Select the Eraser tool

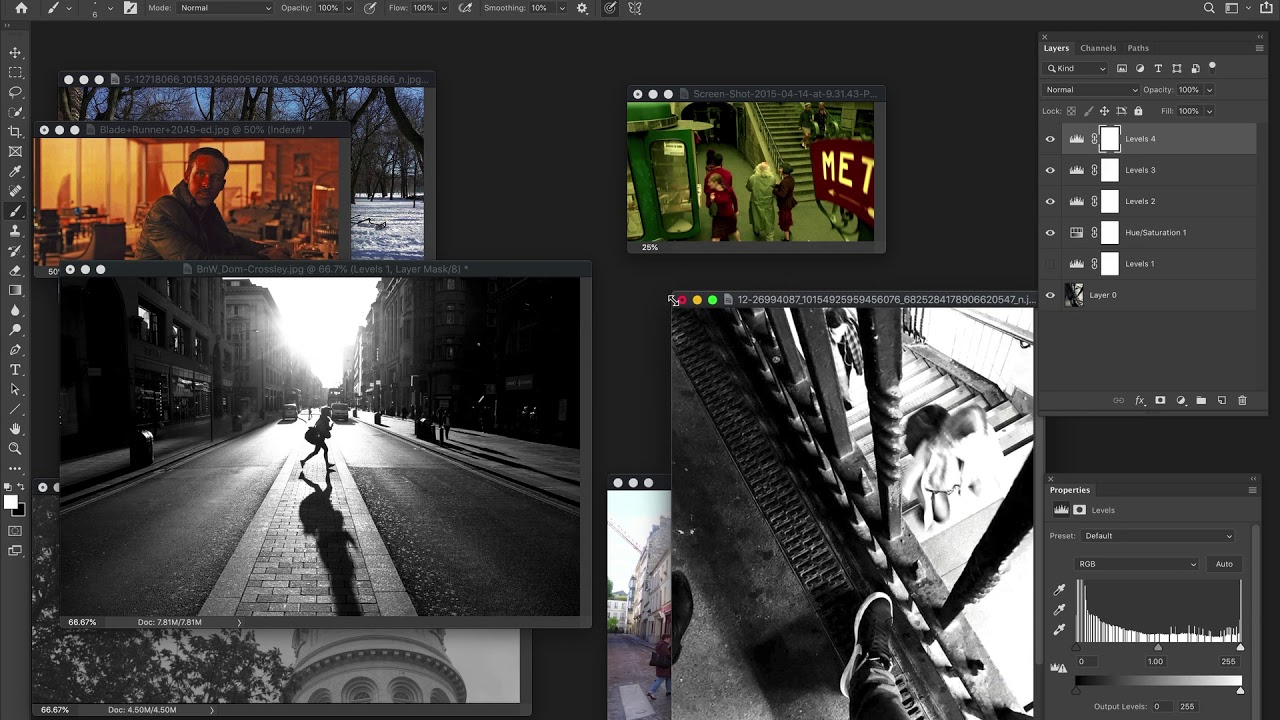tap(15, 271)
